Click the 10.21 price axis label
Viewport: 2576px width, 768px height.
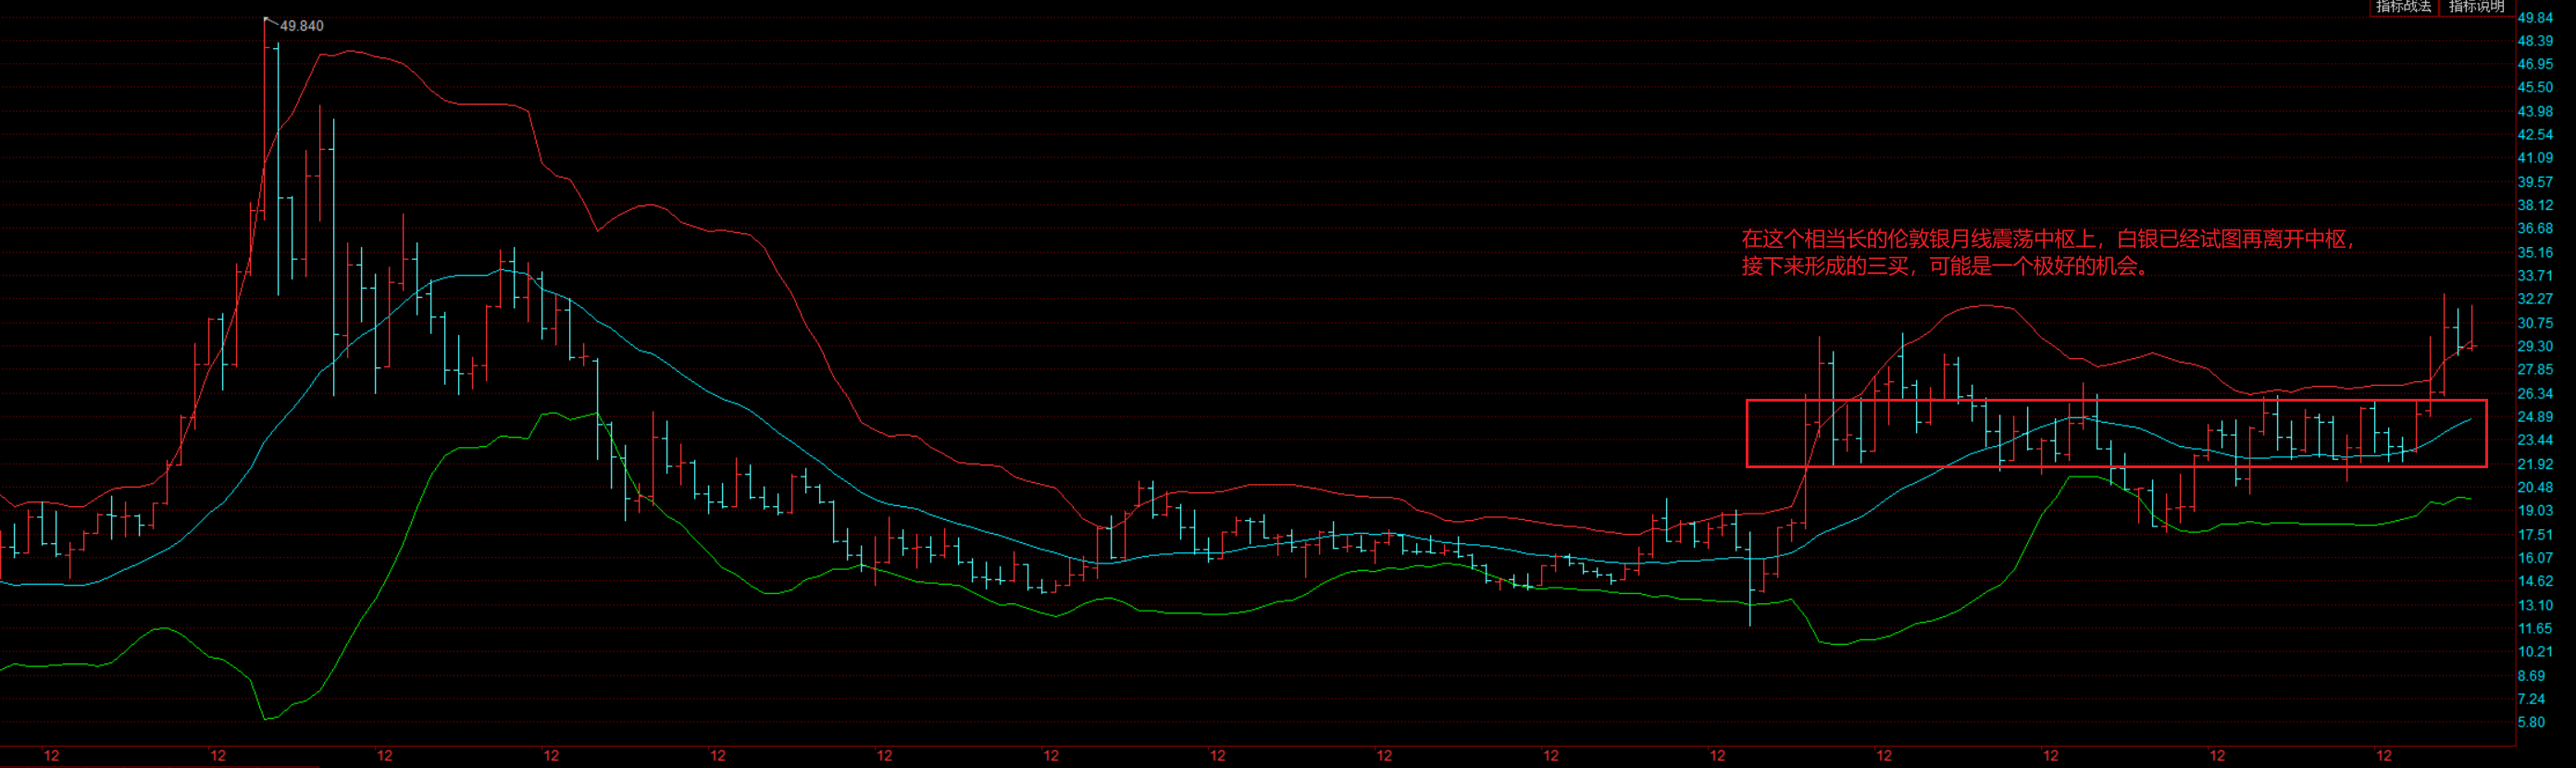[x=2535, y=652]
